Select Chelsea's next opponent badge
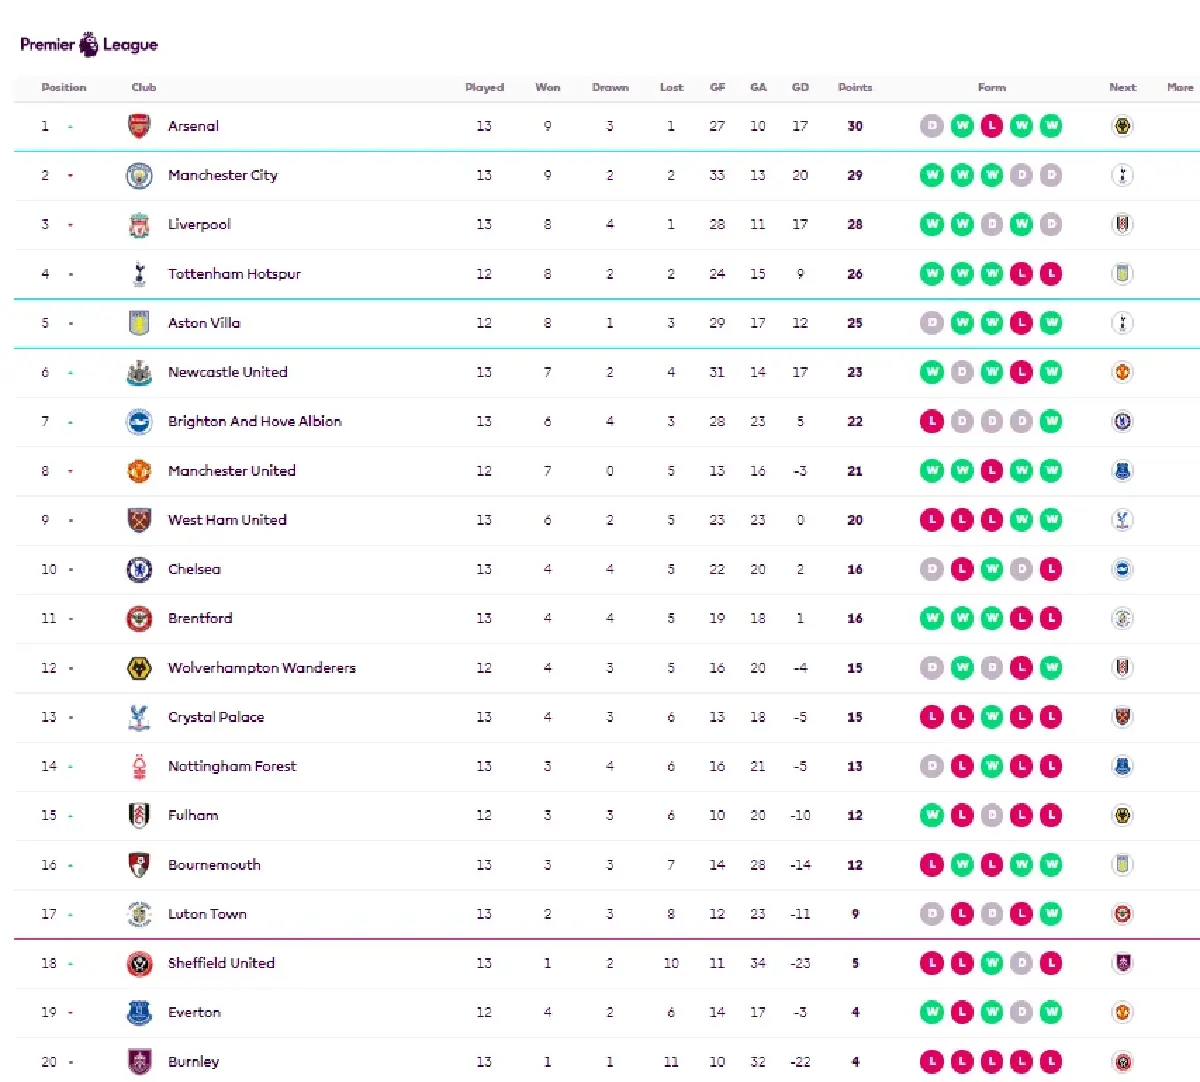 pos(1122,569)
